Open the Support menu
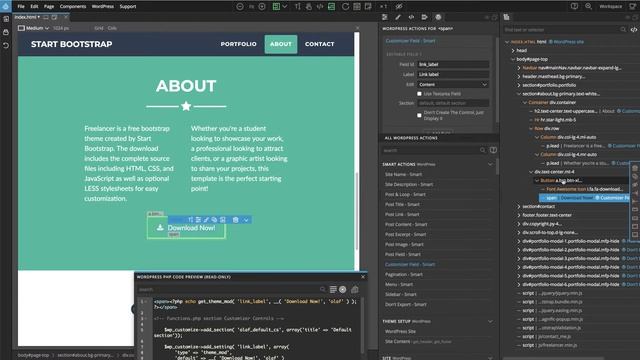Screen dimensions: 640x360 pos(128,7)
